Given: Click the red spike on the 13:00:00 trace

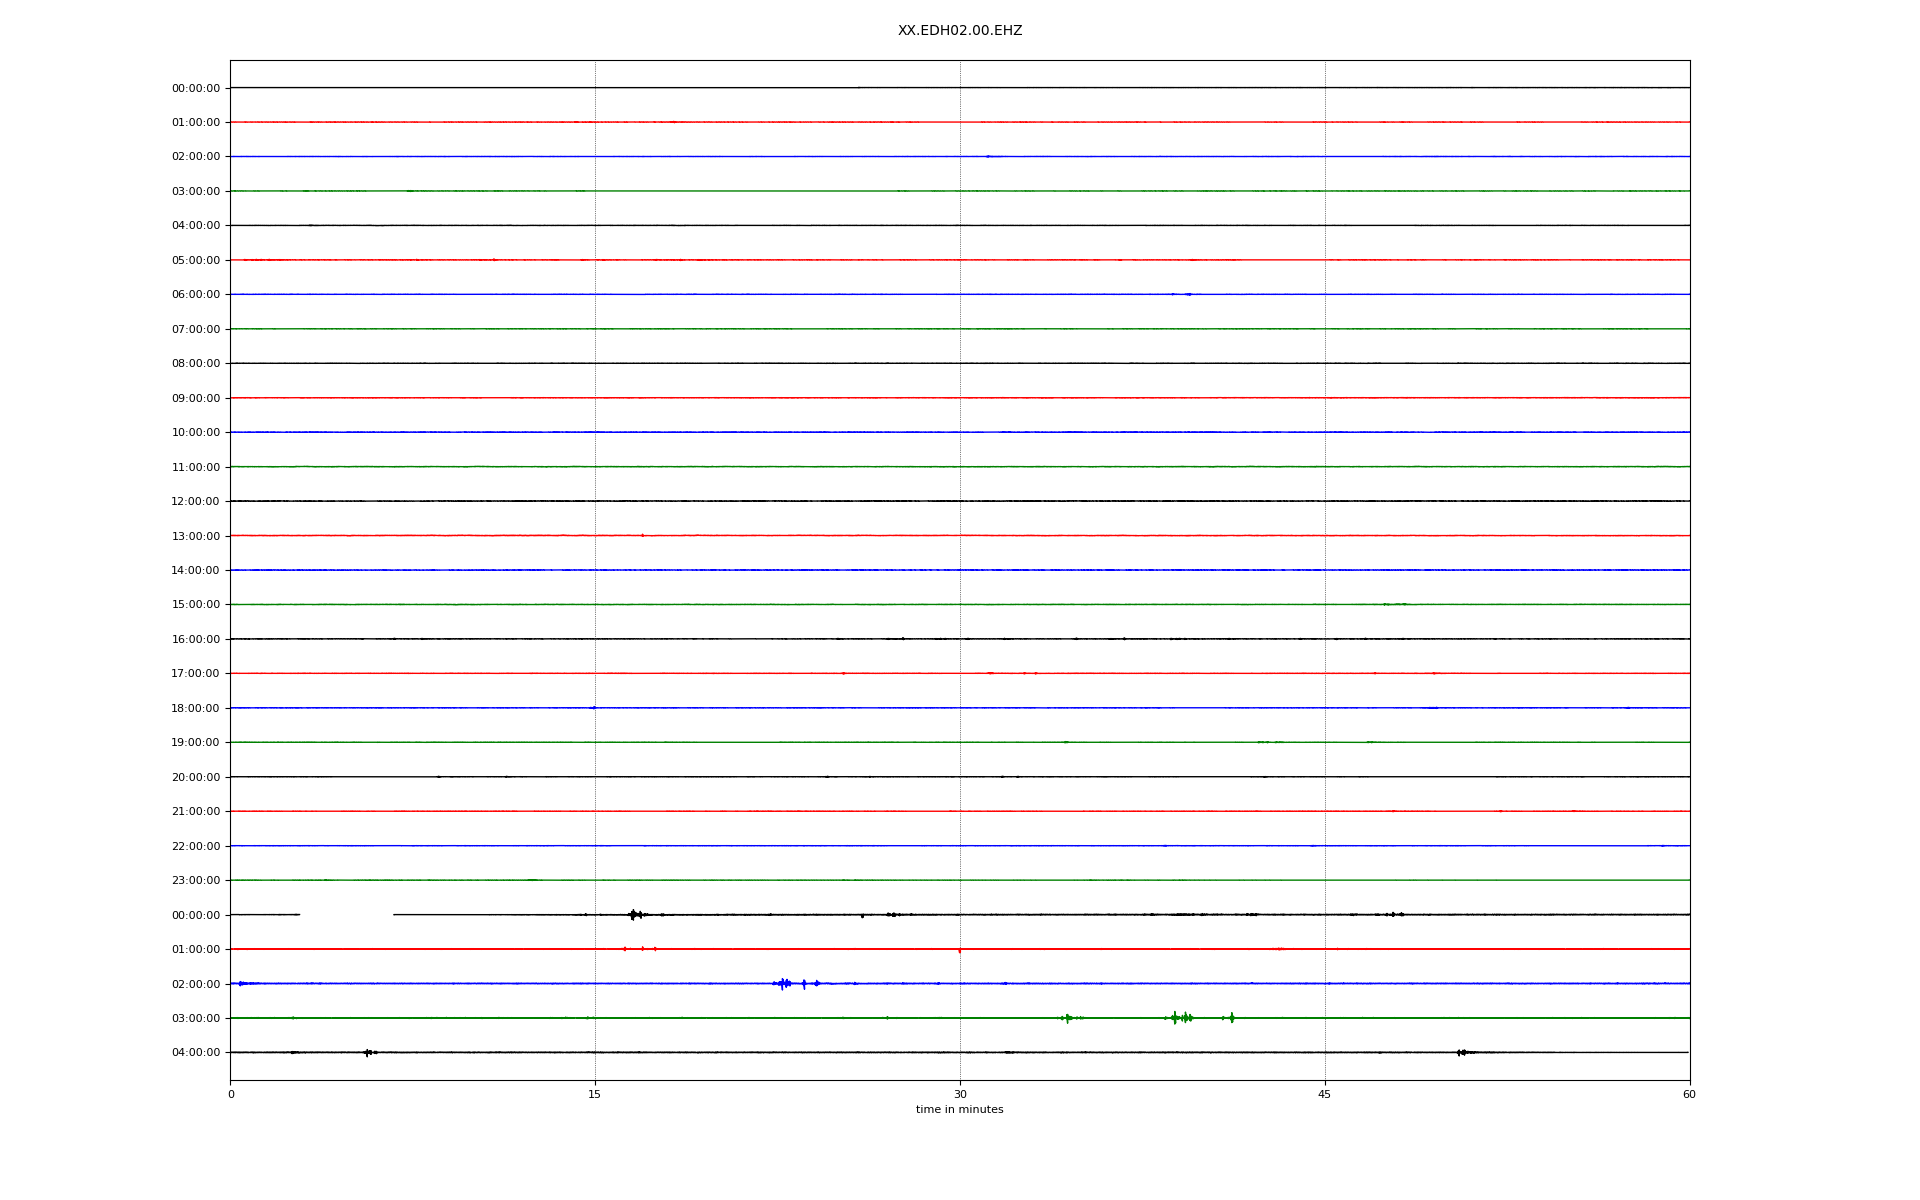Looking at the screenshot, I should tap(642, 536).
